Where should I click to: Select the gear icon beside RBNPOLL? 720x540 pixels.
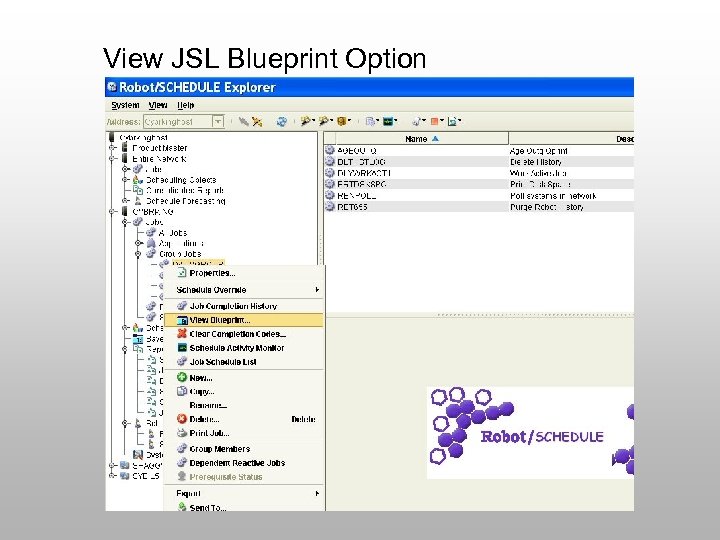point(330,195)
